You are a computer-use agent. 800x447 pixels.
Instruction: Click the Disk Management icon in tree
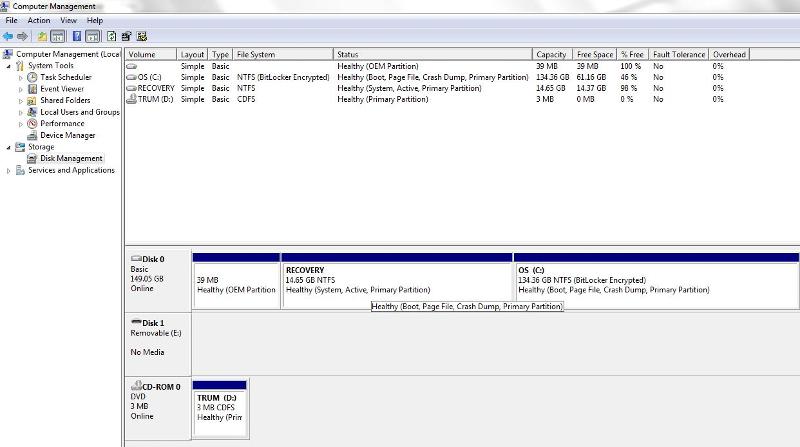(x=32, y=159)
